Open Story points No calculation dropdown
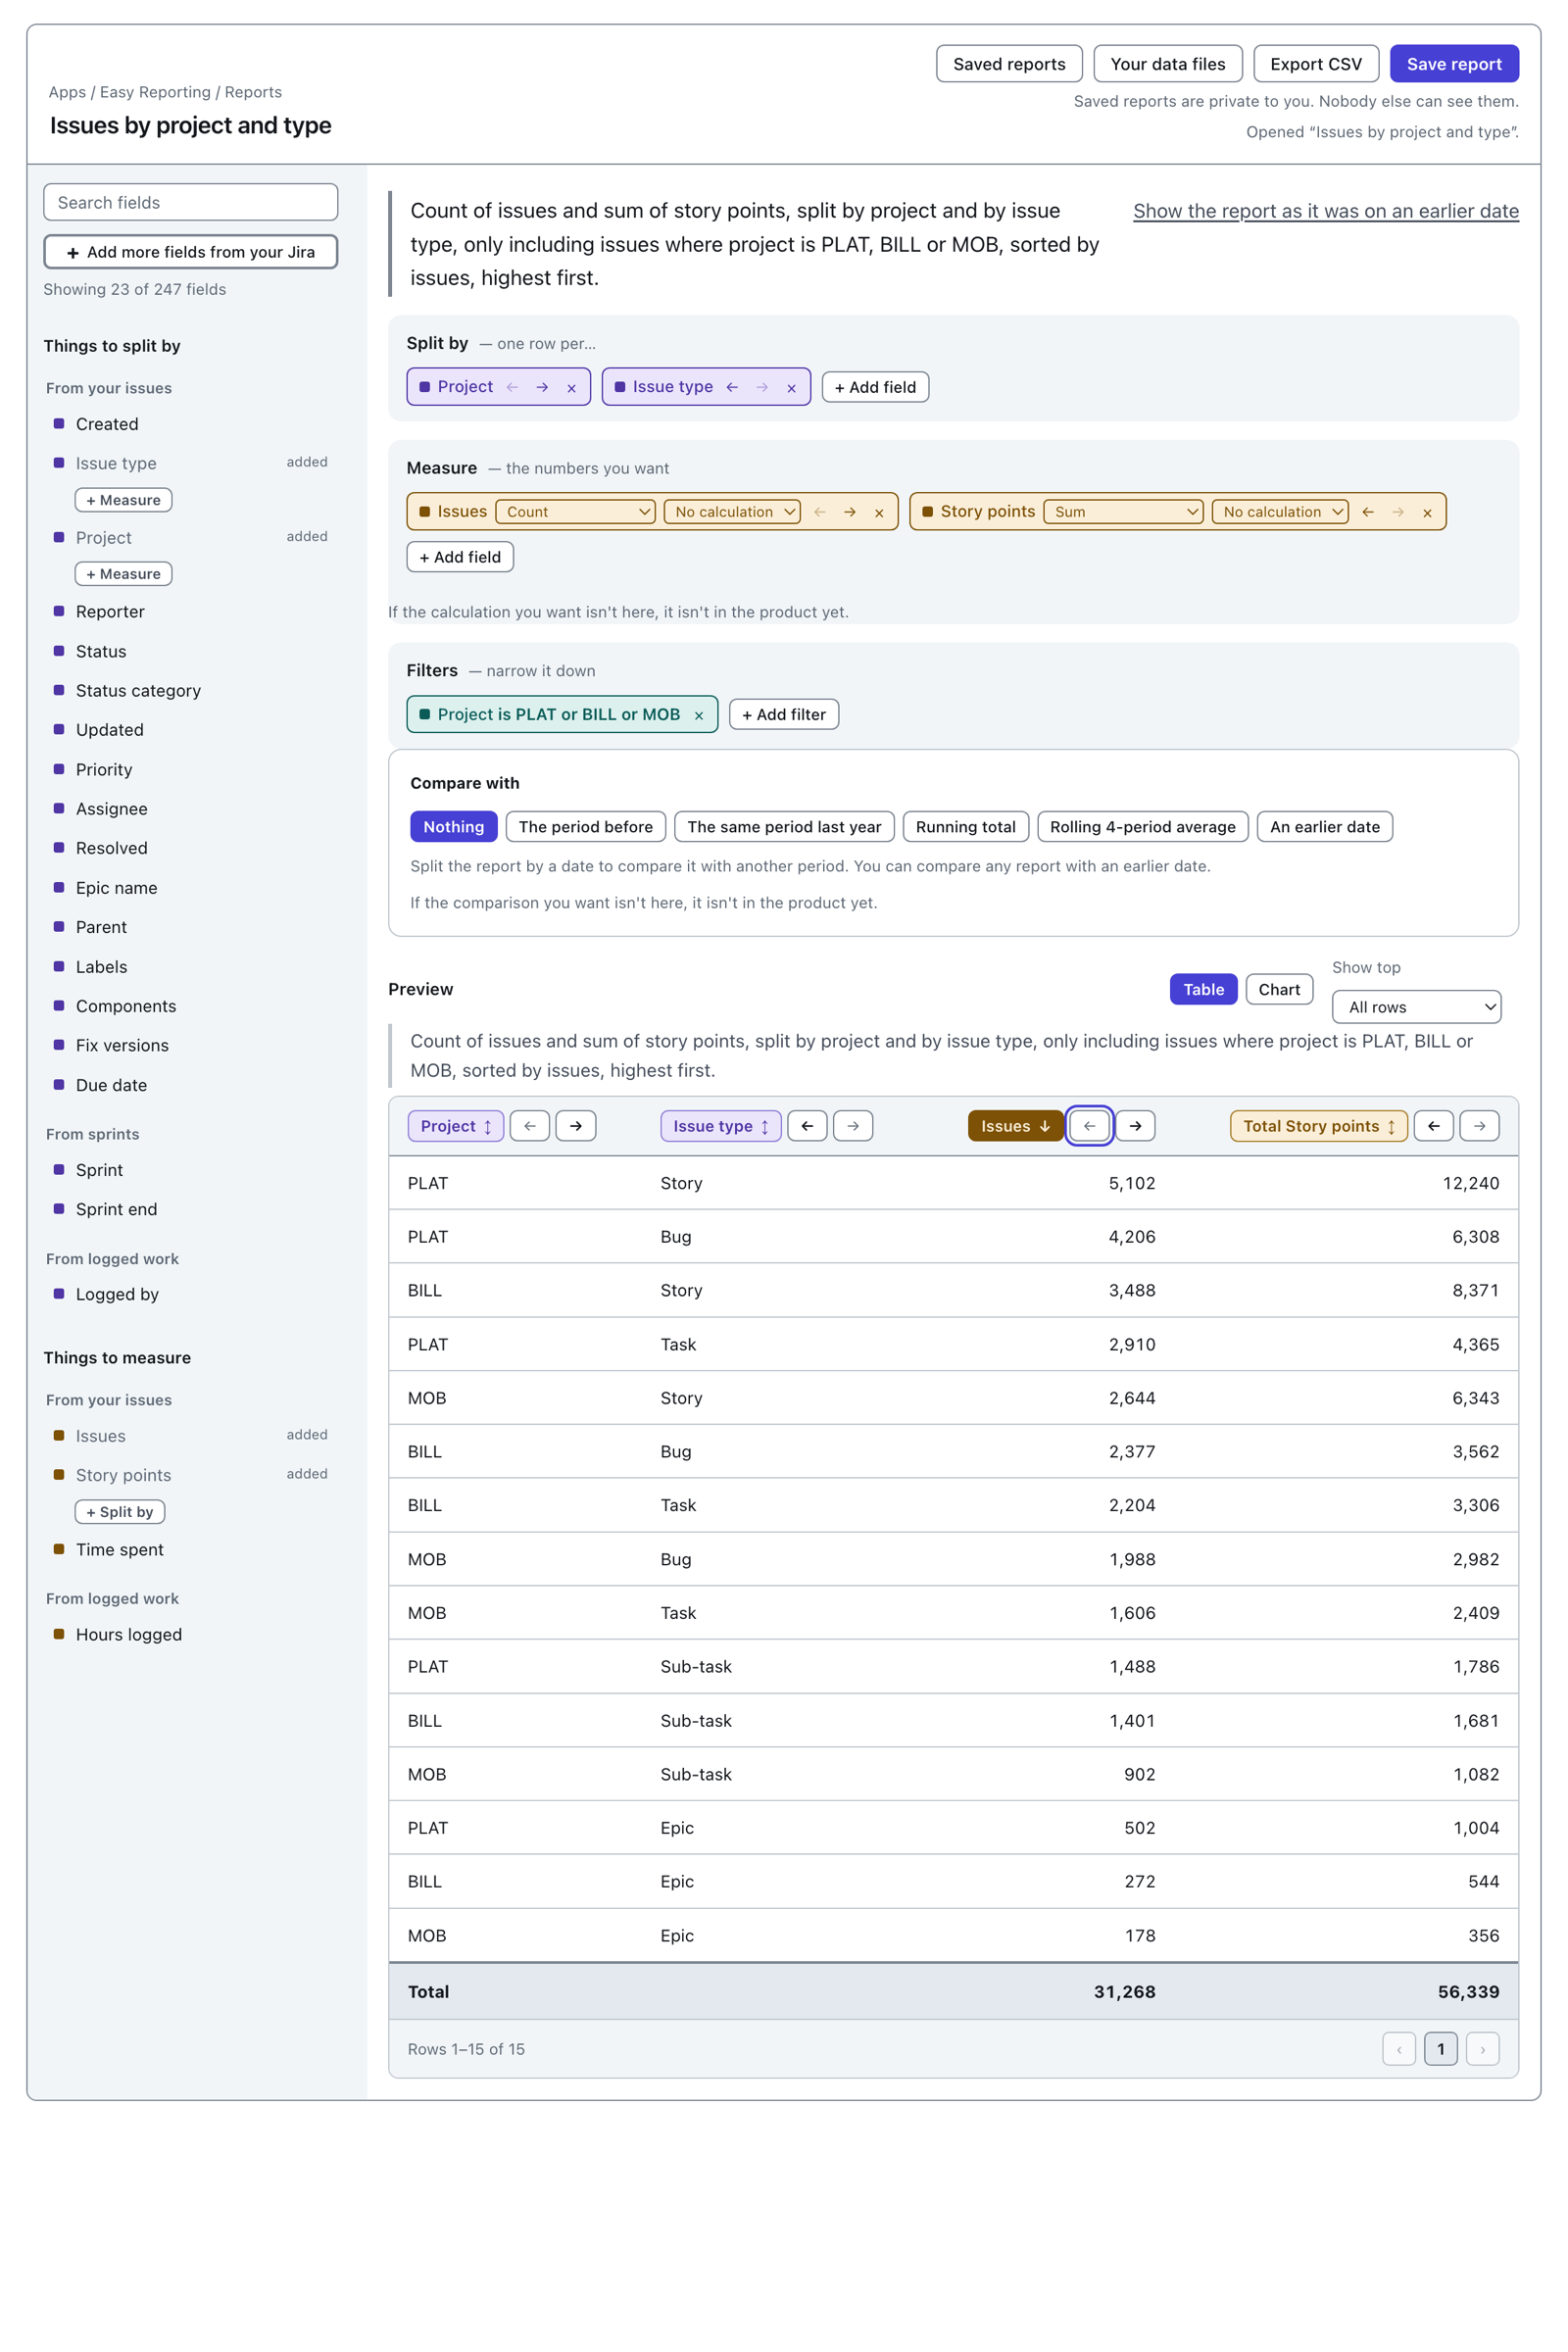This screenshot has height=2352, width=1568. 1281,512
